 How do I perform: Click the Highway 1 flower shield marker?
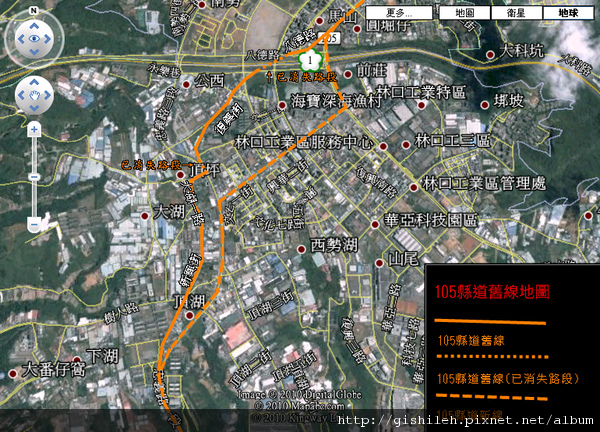[x=310, y=60]
